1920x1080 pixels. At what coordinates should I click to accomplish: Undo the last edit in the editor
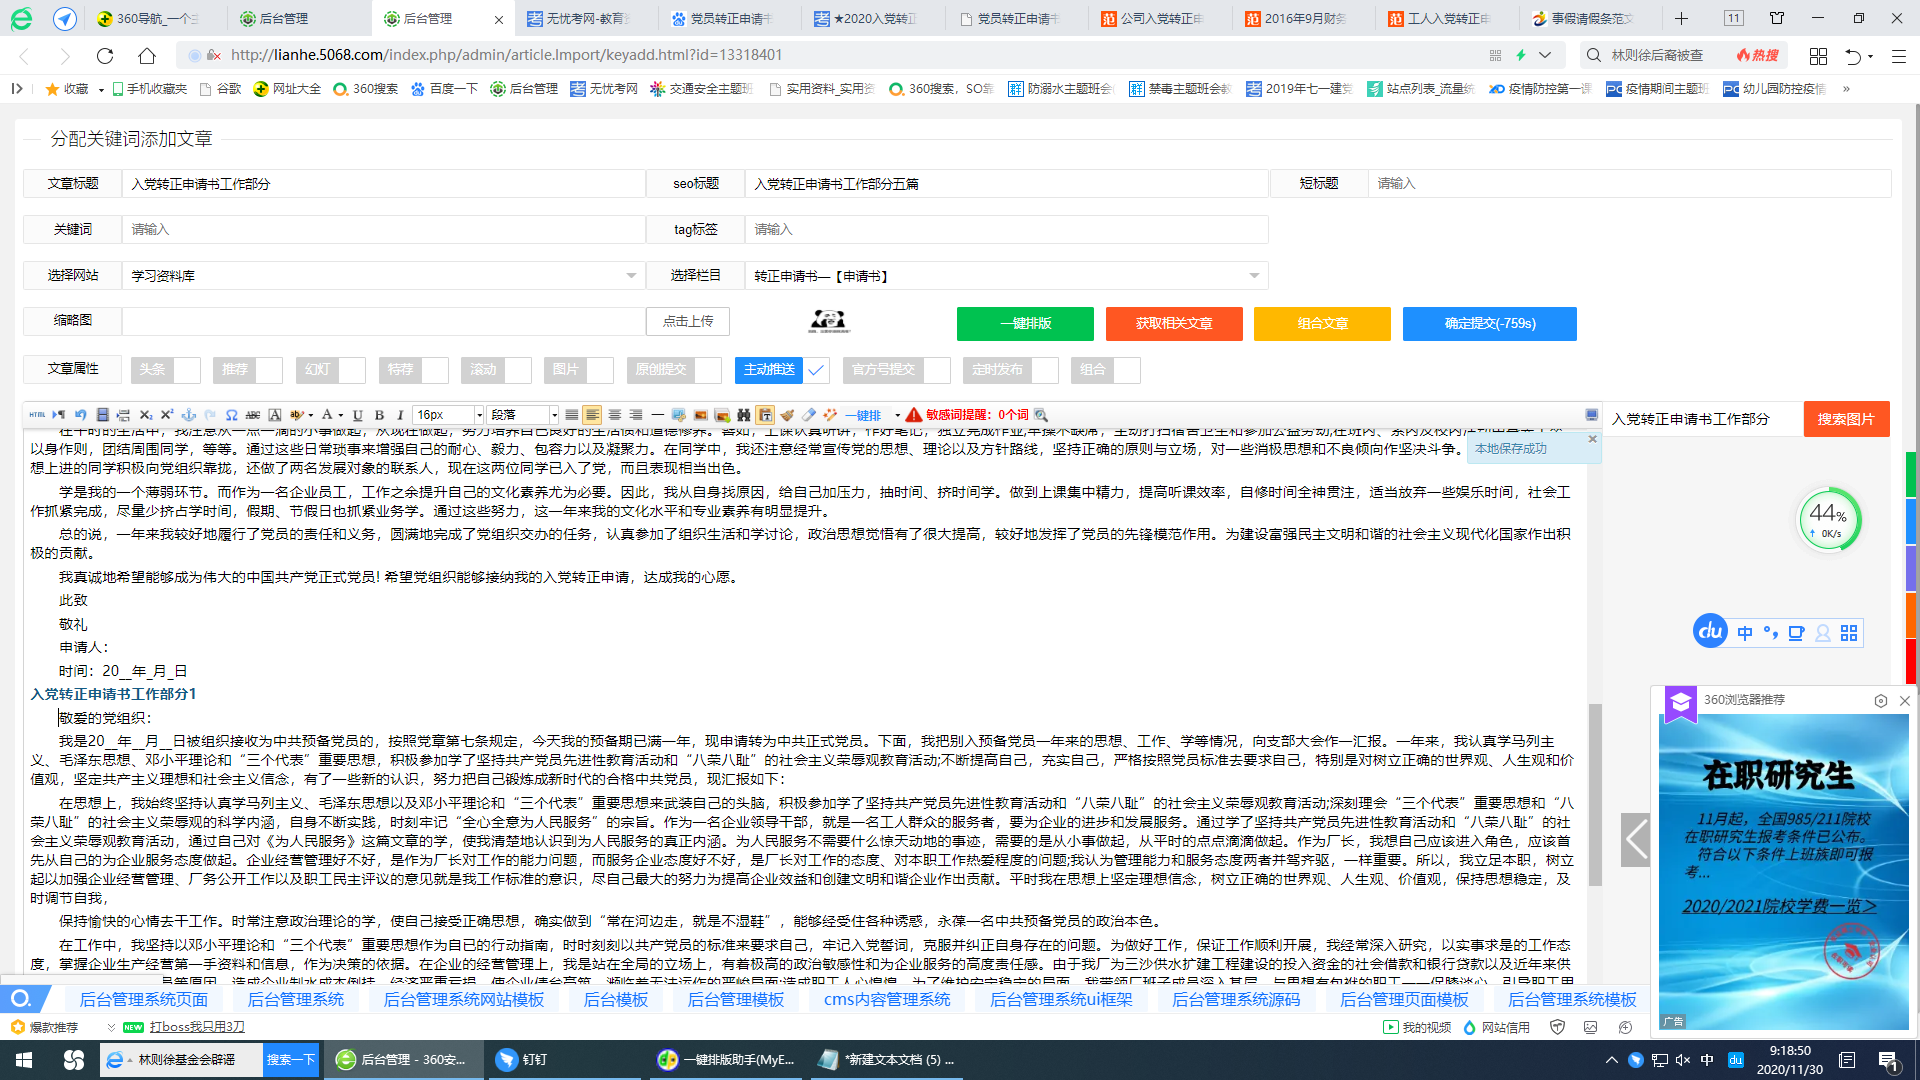click(x=80, y=414)
